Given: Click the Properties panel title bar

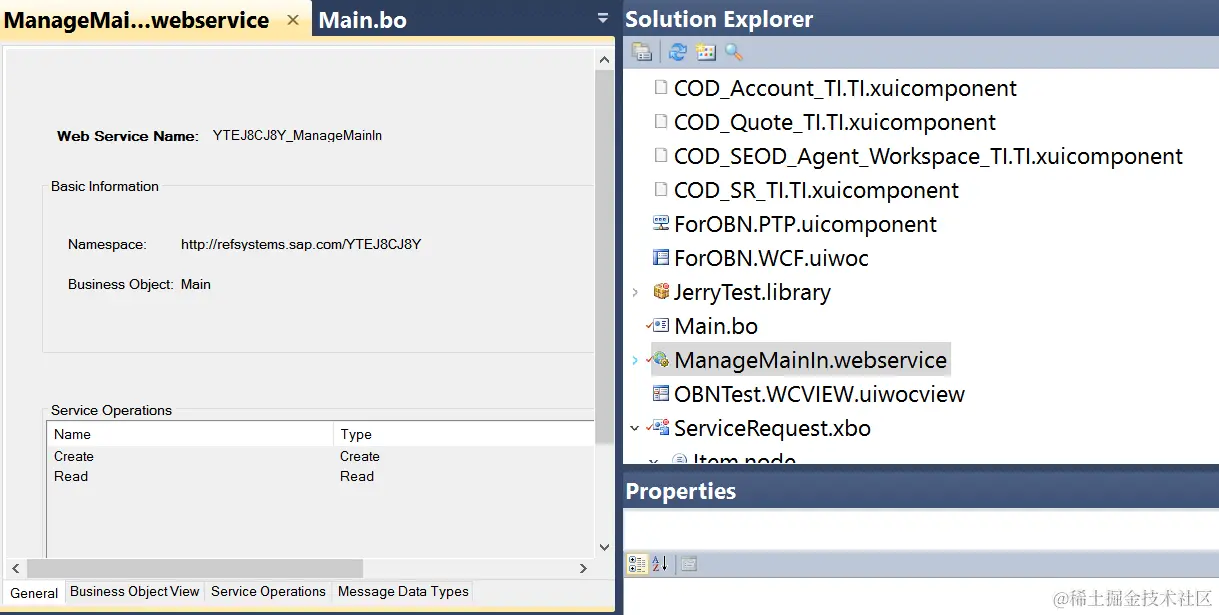Looking at the screenshot, I should coord(921,491).
